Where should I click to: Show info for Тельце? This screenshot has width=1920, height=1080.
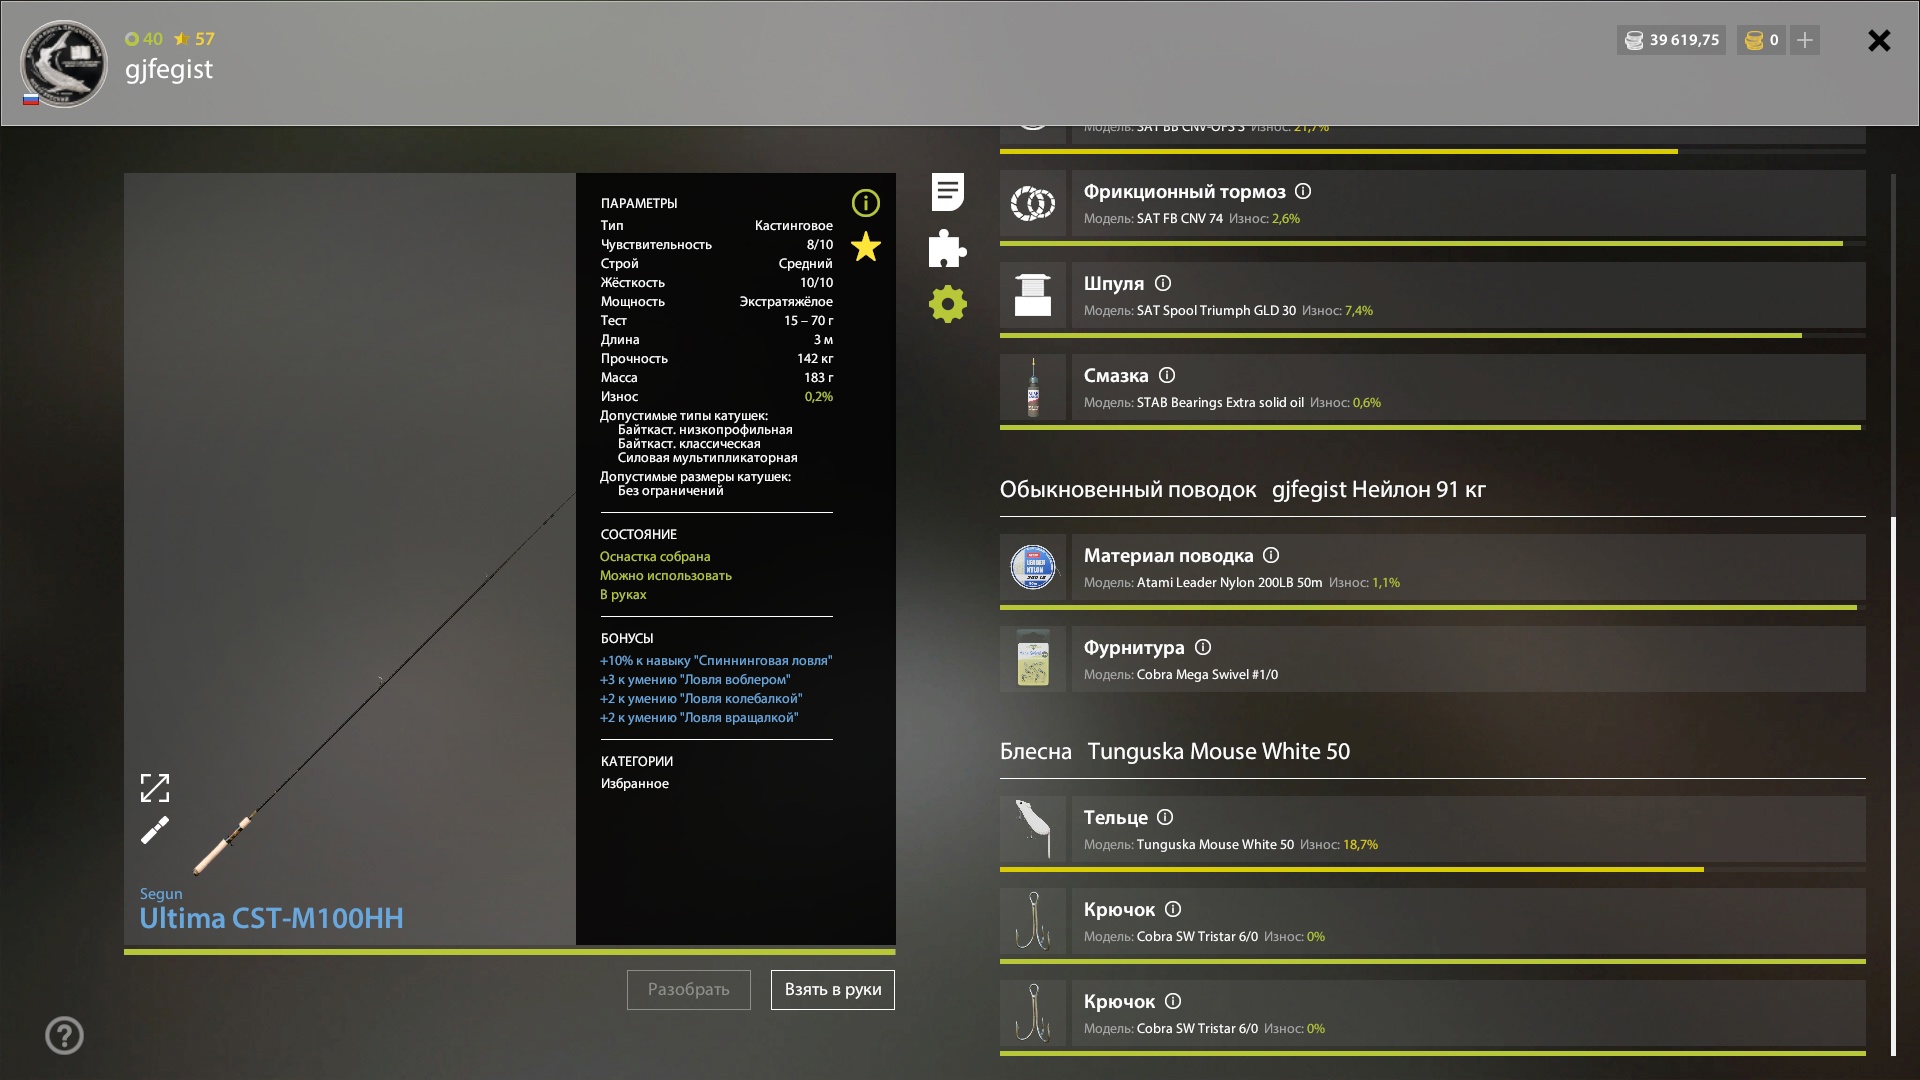tap(1165, 817)
